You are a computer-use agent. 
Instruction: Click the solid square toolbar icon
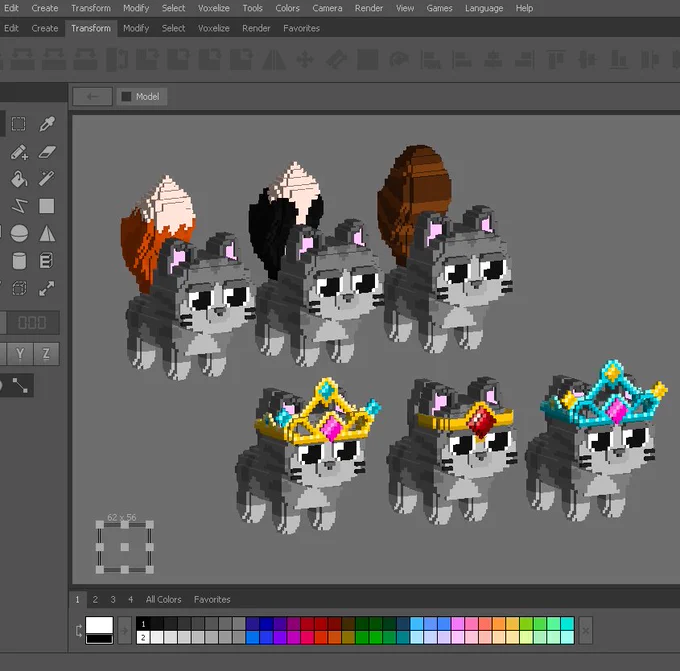[367, 60]
